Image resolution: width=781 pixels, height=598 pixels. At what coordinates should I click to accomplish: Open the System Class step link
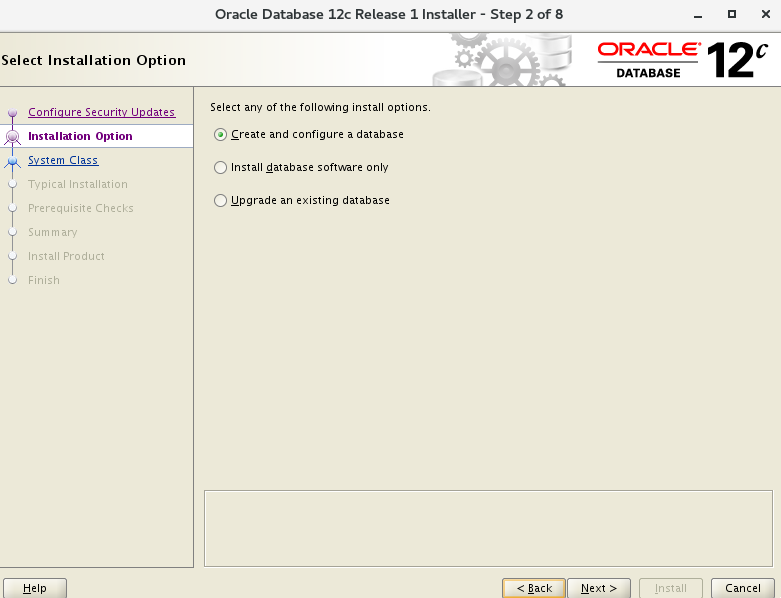point(63,160)
